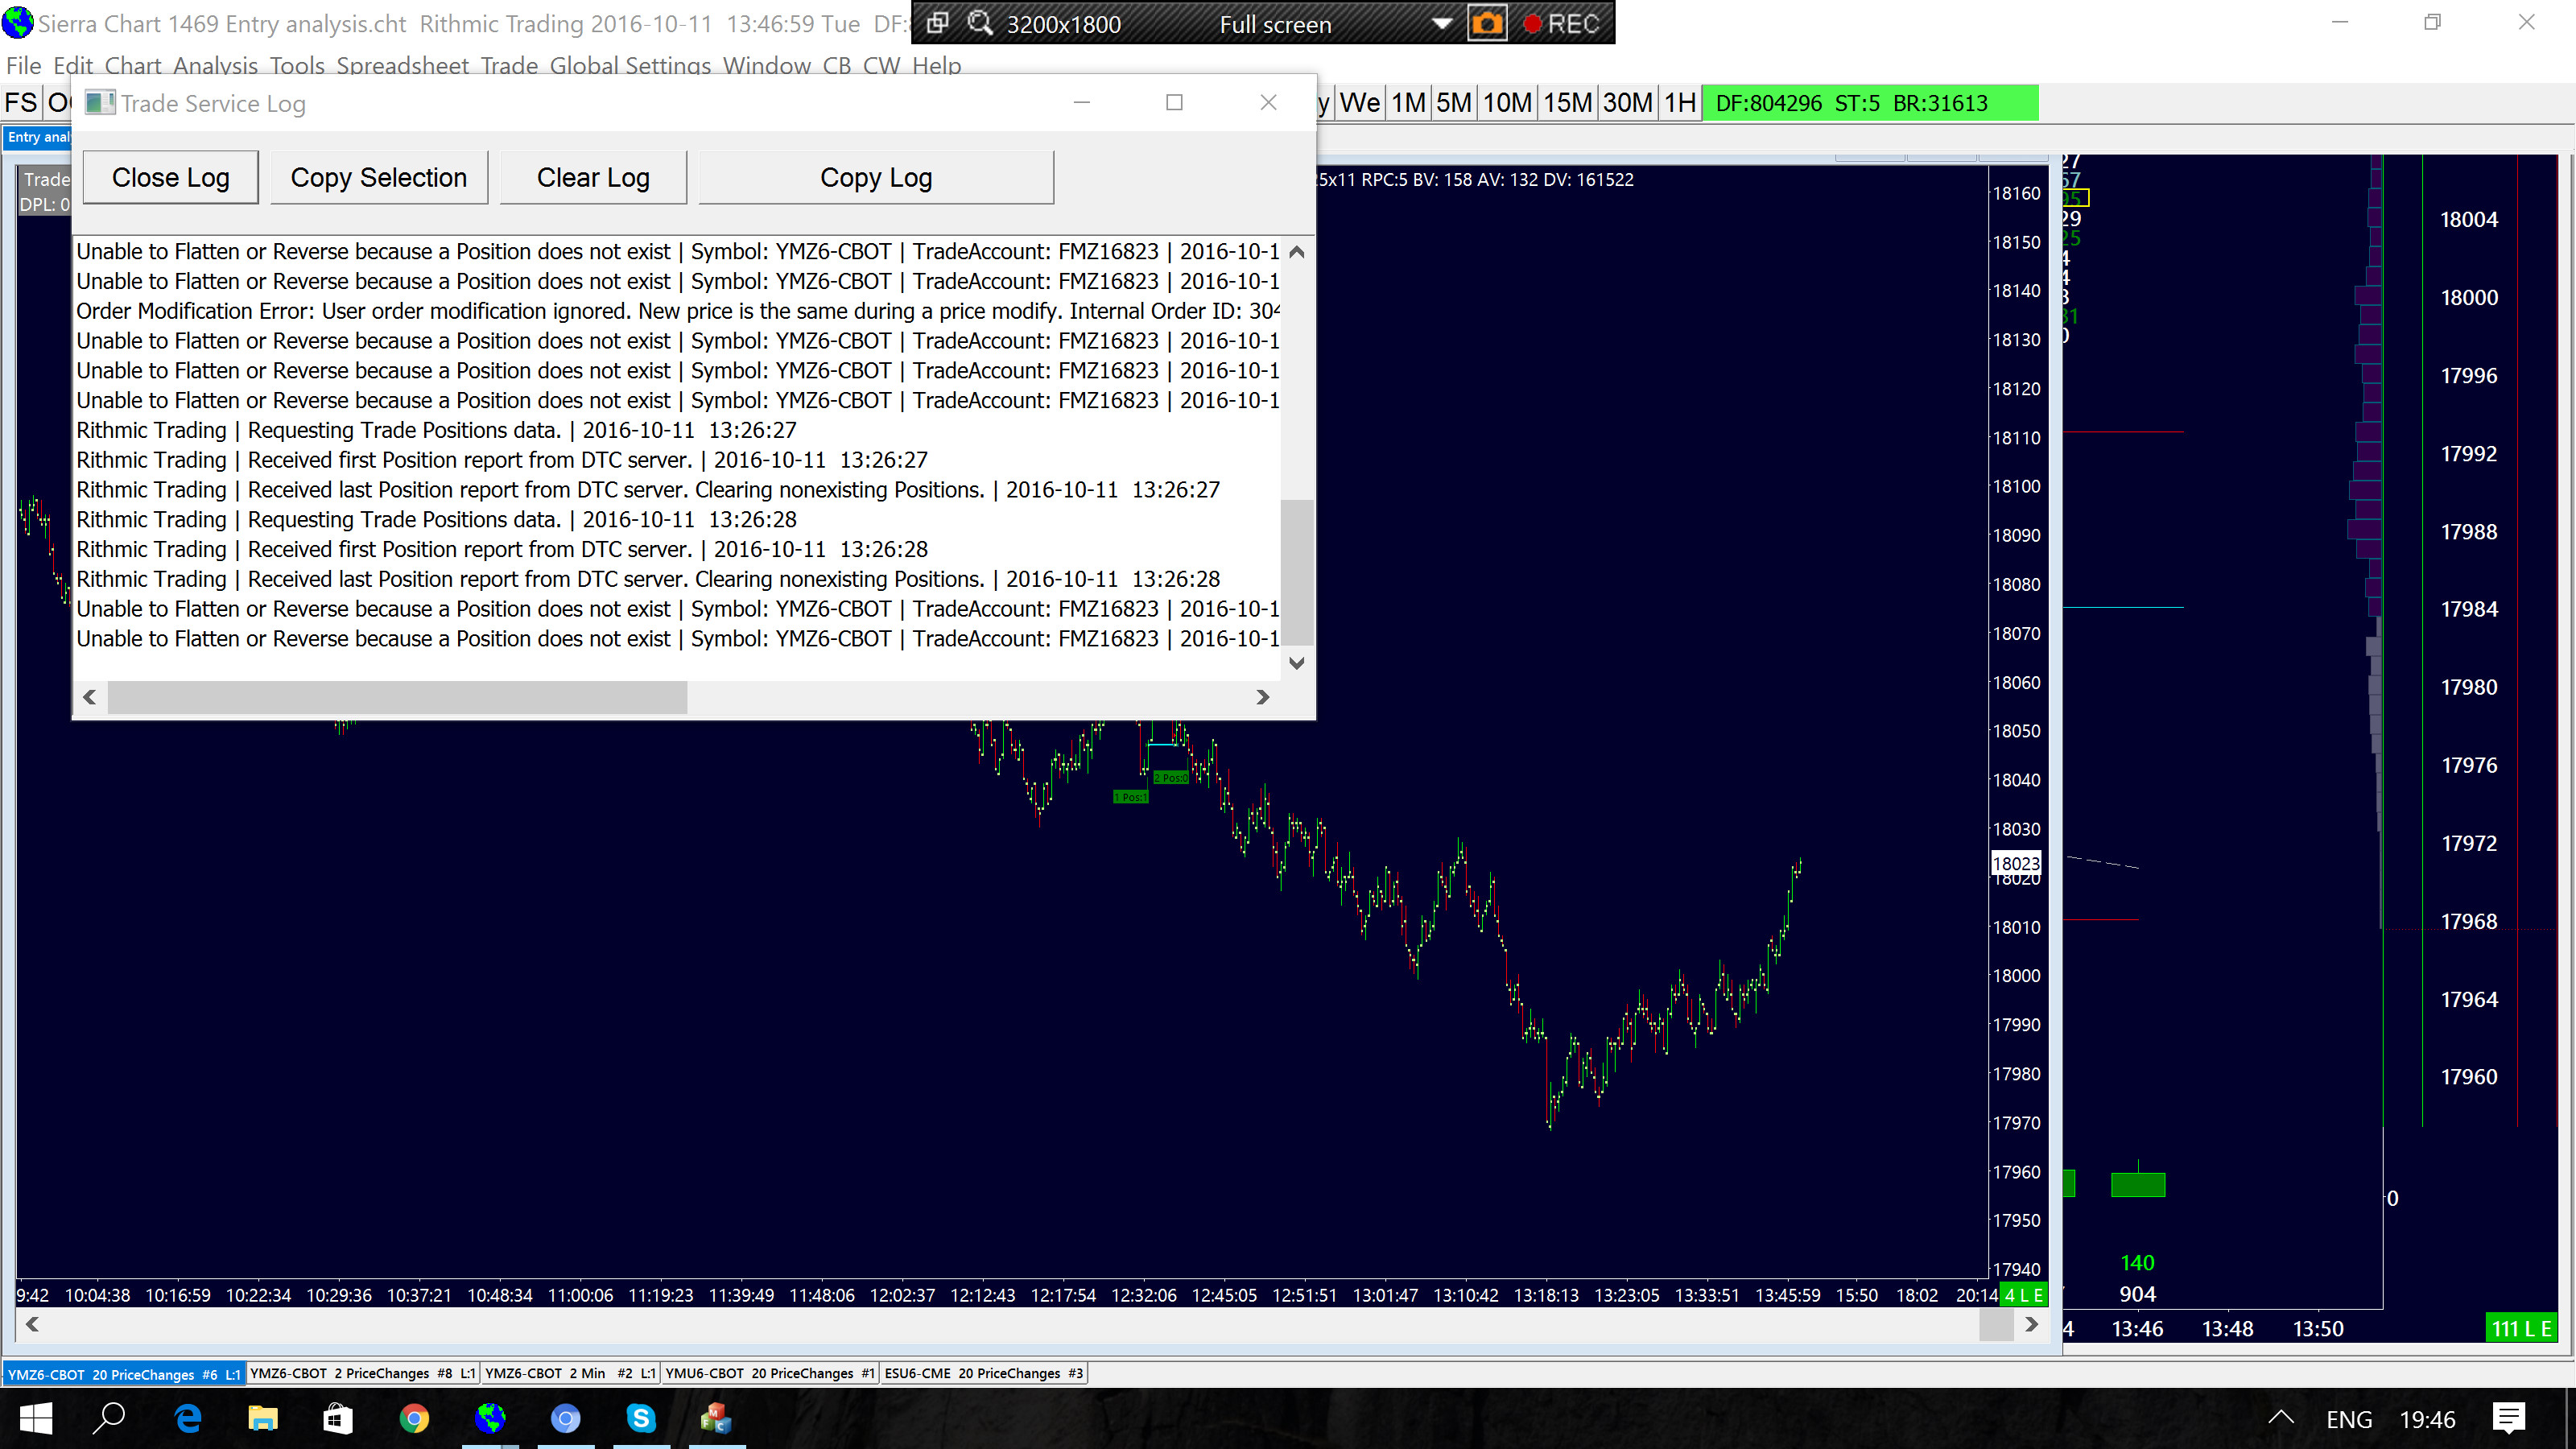Click the magnifier zoom icon in recorder bar
The height and width of the screenshot is (1449, 2576).
[x=981, y=24]
